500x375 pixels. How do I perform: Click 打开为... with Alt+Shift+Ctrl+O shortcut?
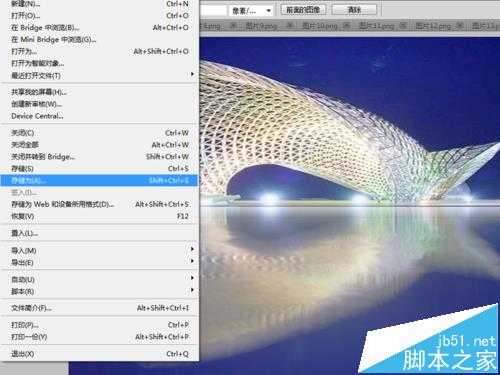99,52
